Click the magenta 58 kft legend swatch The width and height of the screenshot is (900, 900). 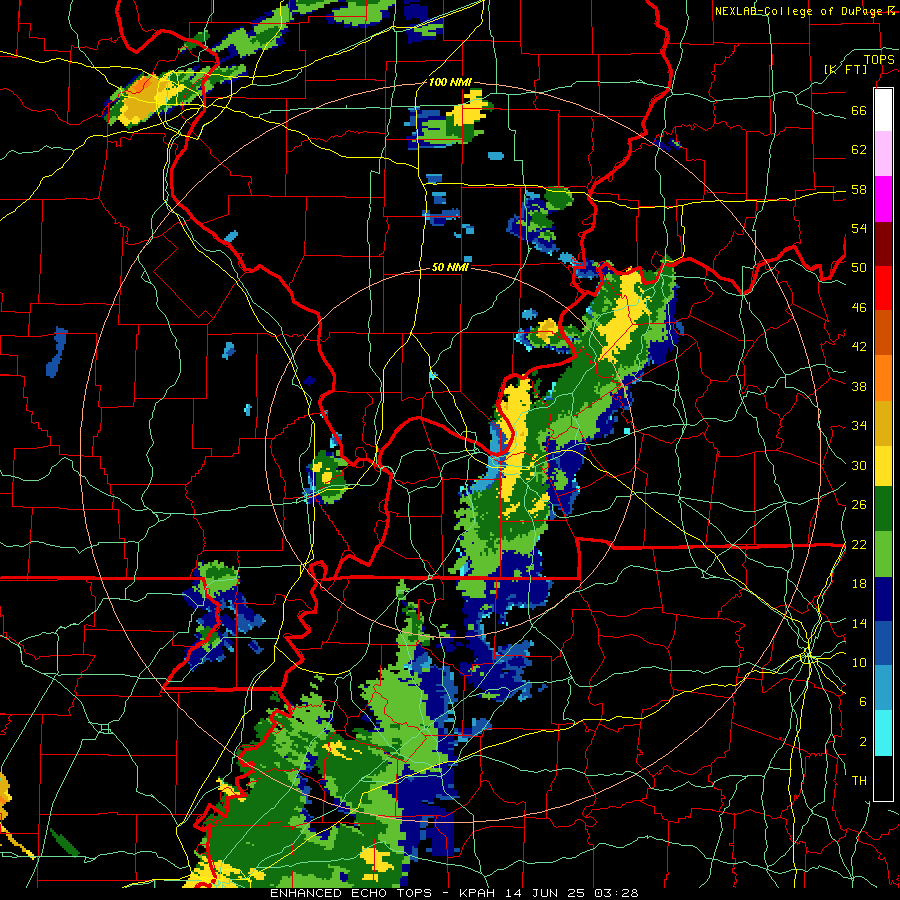(x=883, y=199)
